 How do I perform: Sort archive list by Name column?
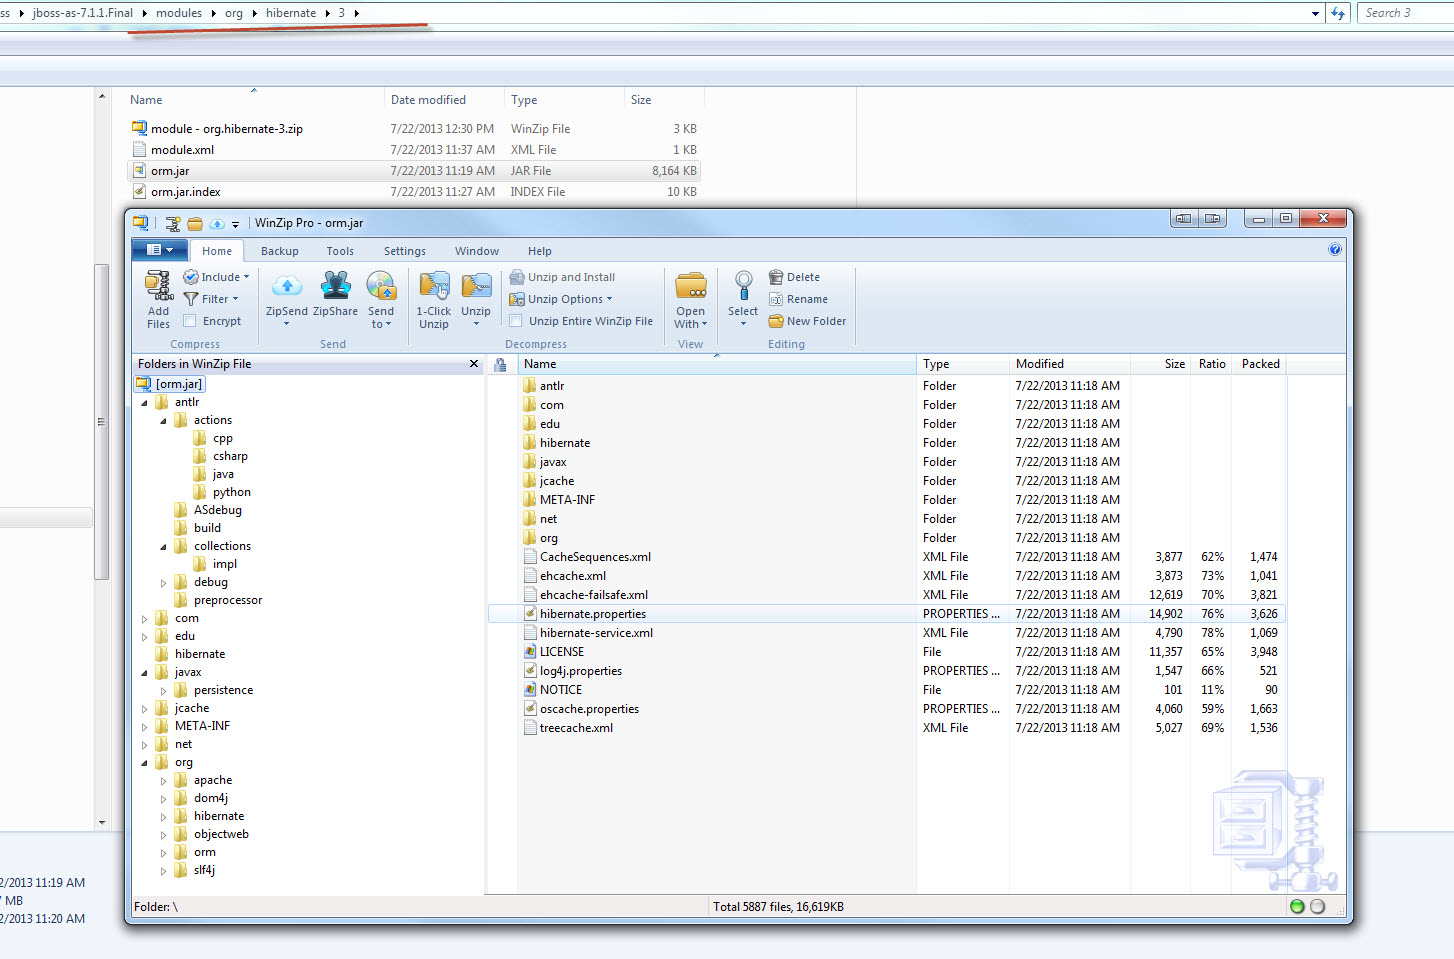(717, 364)
